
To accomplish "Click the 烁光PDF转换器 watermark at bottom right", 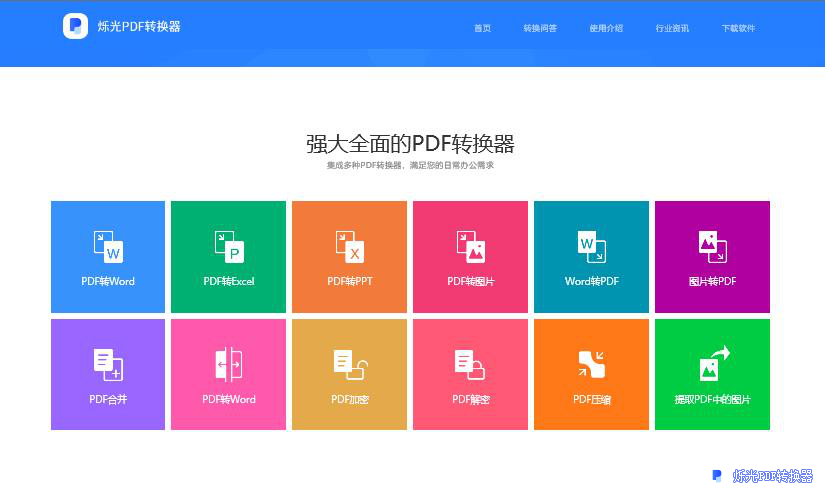I will point(771,477).
